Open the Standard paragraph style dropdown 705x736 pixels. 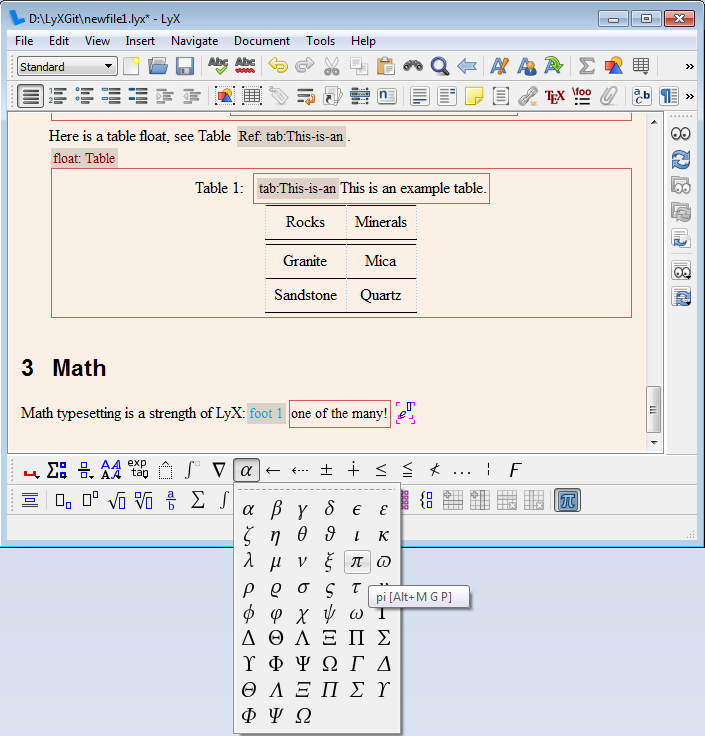click(x=67, y=67)
